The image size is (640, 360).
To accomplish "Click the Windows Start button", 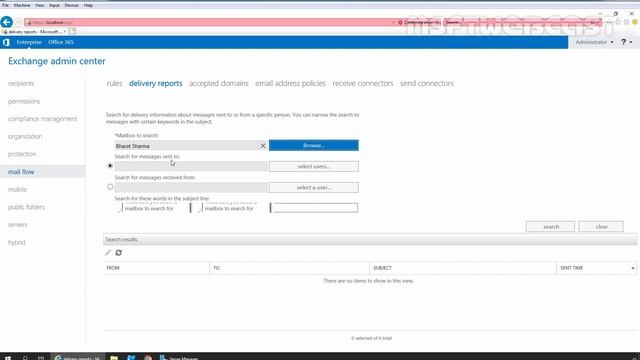I will pyautogui.click(x=8, y=357).
